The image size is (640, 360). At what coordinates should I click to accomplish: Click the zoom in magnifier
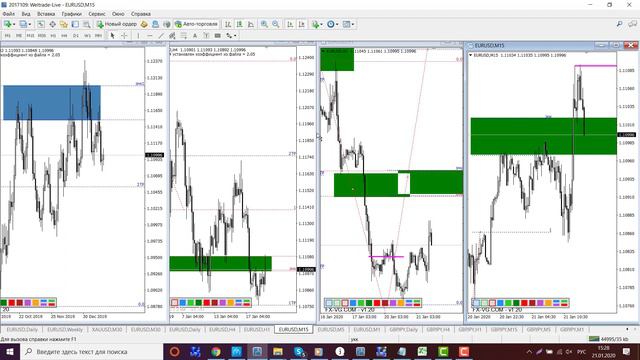(x=264, y=24)
